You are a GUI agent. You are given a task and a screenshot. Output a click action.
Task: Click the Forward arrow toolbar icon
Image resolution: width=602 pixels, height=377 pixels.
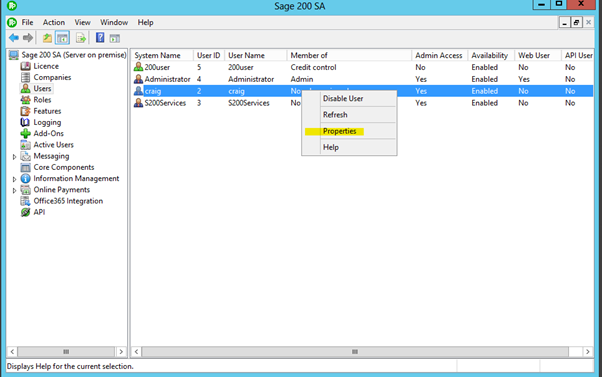(28, 38)
